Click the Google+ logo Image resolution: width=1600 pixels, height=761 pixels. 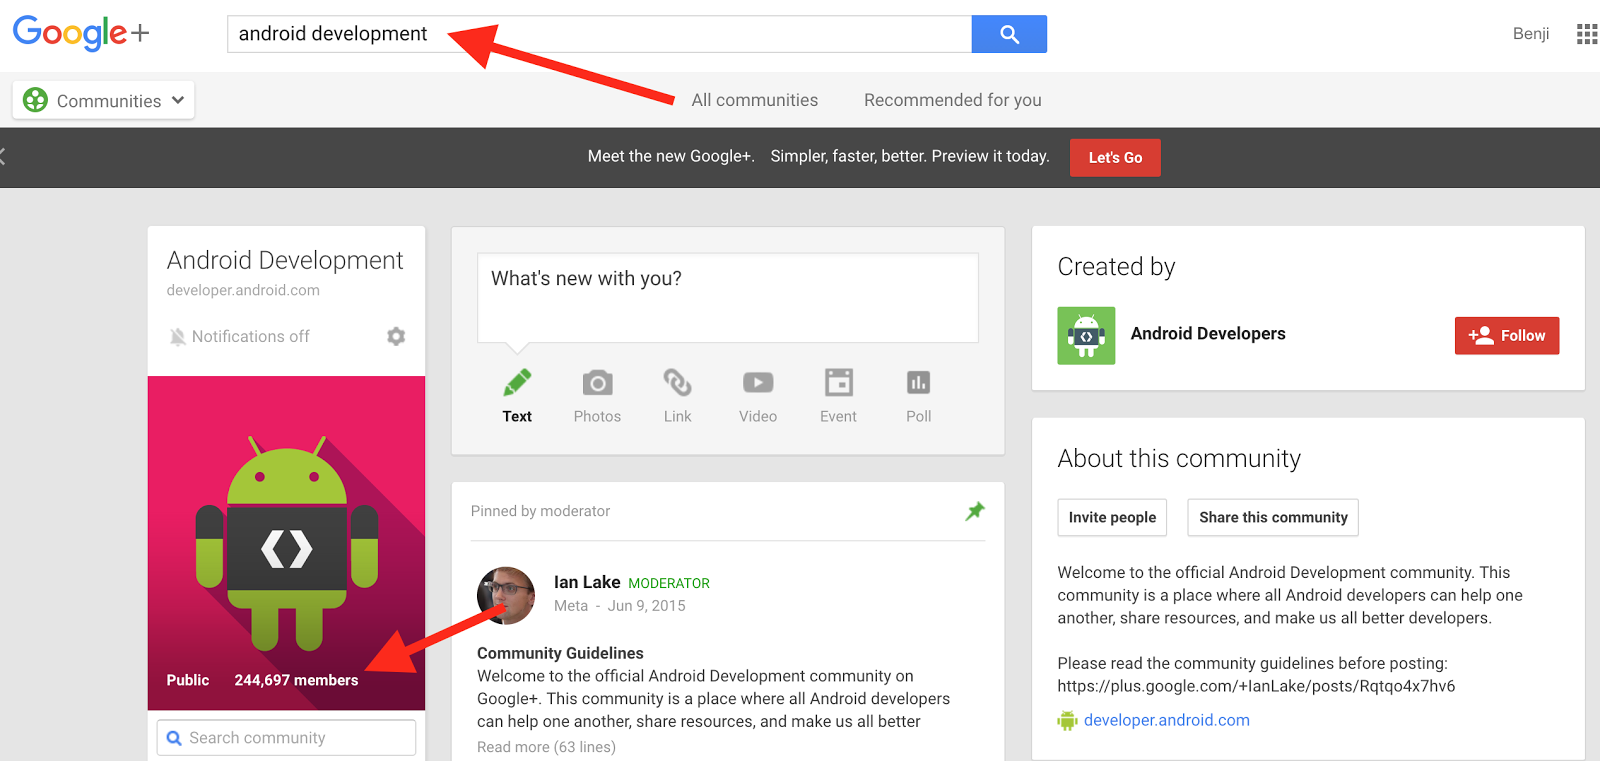pyautogui.click(x=81, y=33)
